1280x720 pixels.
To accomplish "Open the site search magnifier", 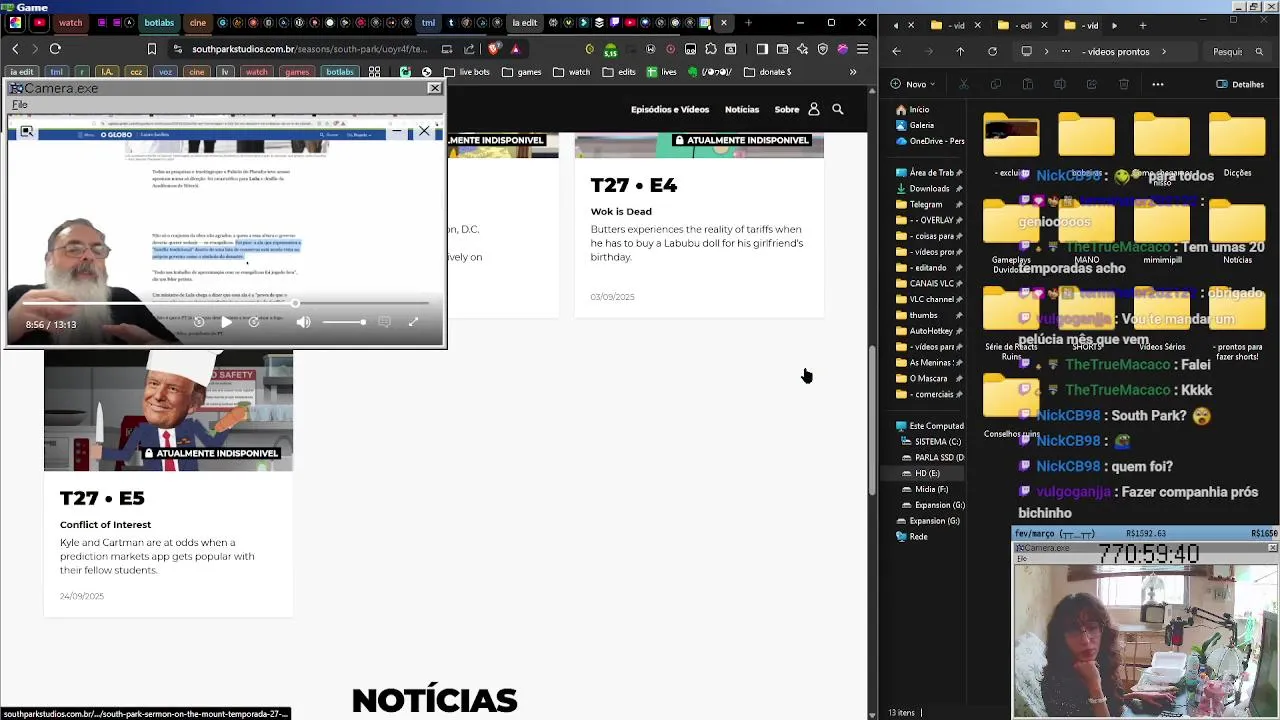I will 838,109.
